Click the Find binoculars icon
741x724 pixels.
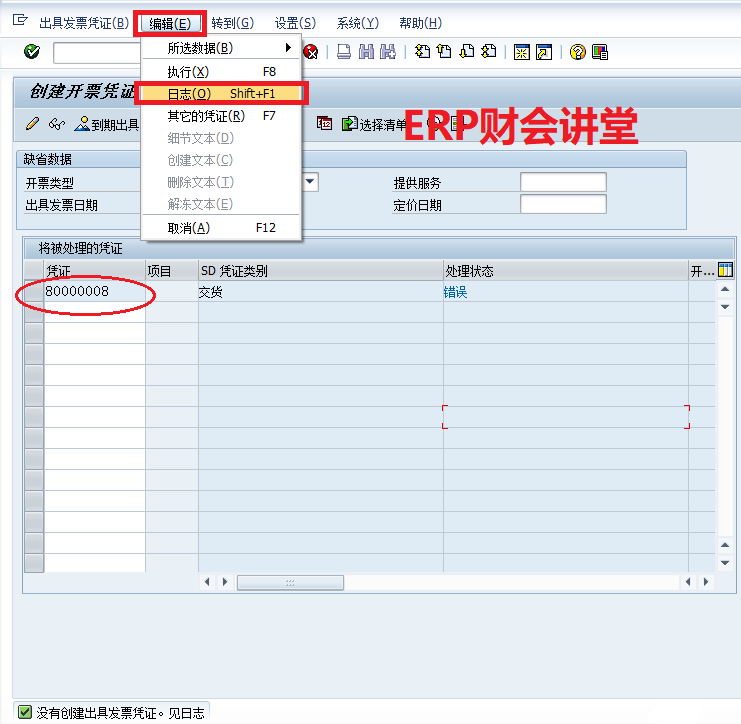click(x=366, y=52)
